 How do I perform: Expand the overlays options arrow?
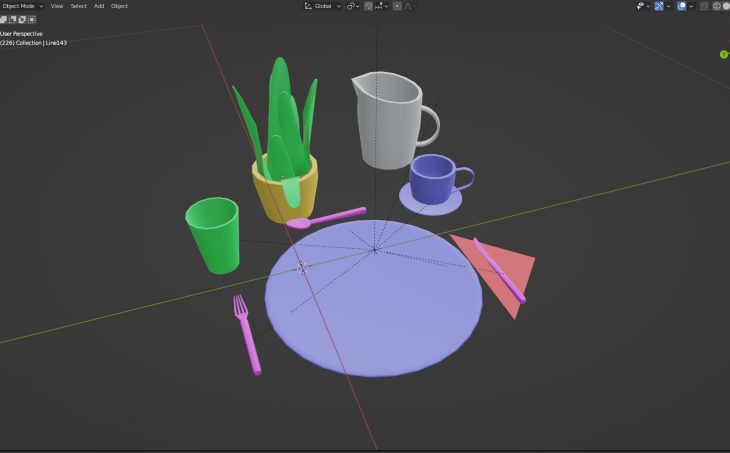[693, 6]
